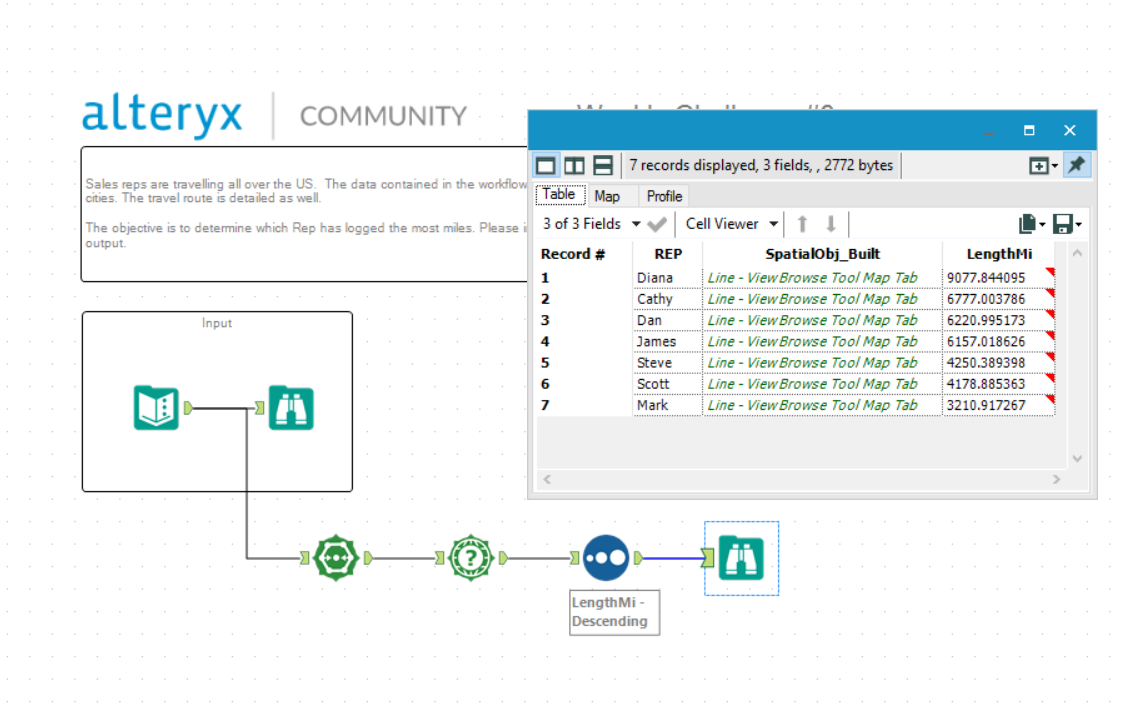Open the Profile tab
Image resolution: width=1124 pixels, height=707 pixels.
663,195
